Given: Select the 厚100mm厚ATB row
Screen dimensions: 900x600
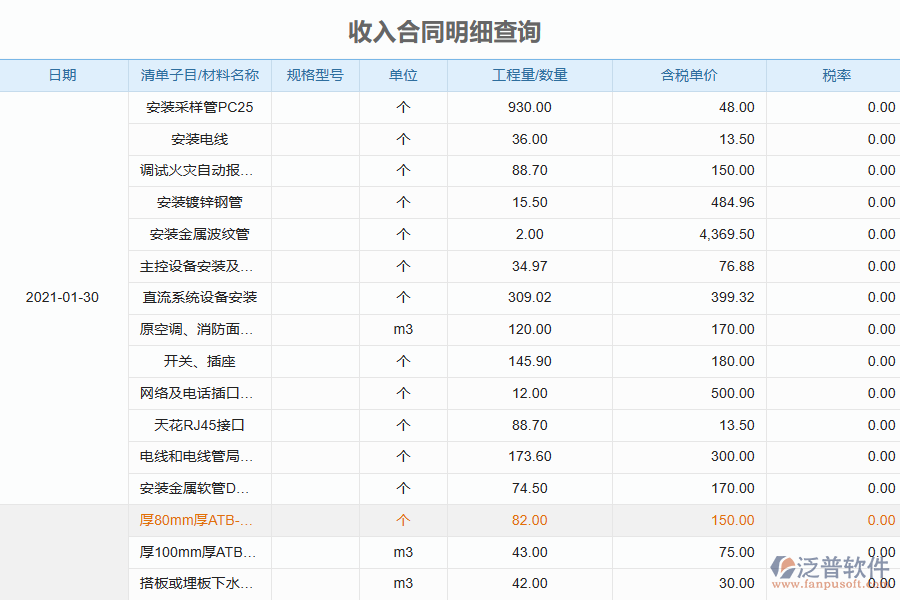Looking at the screenshot, I should tap(197, 552).
